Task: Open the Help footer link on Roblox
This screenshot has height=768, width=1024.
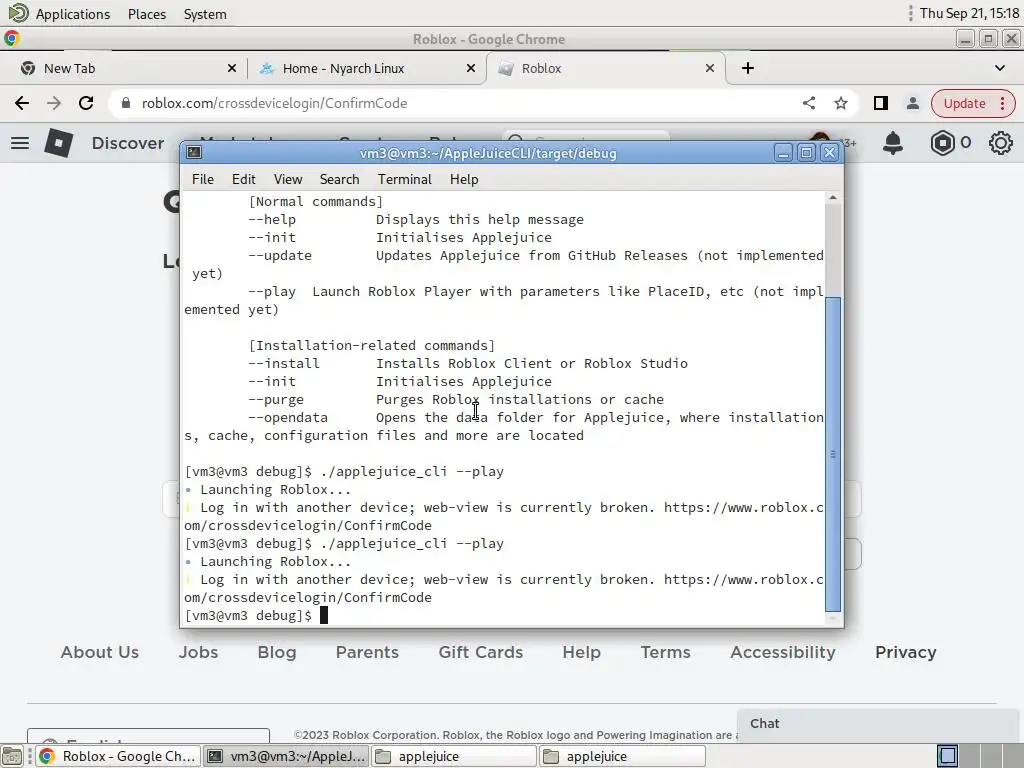Action: (581, 652)
